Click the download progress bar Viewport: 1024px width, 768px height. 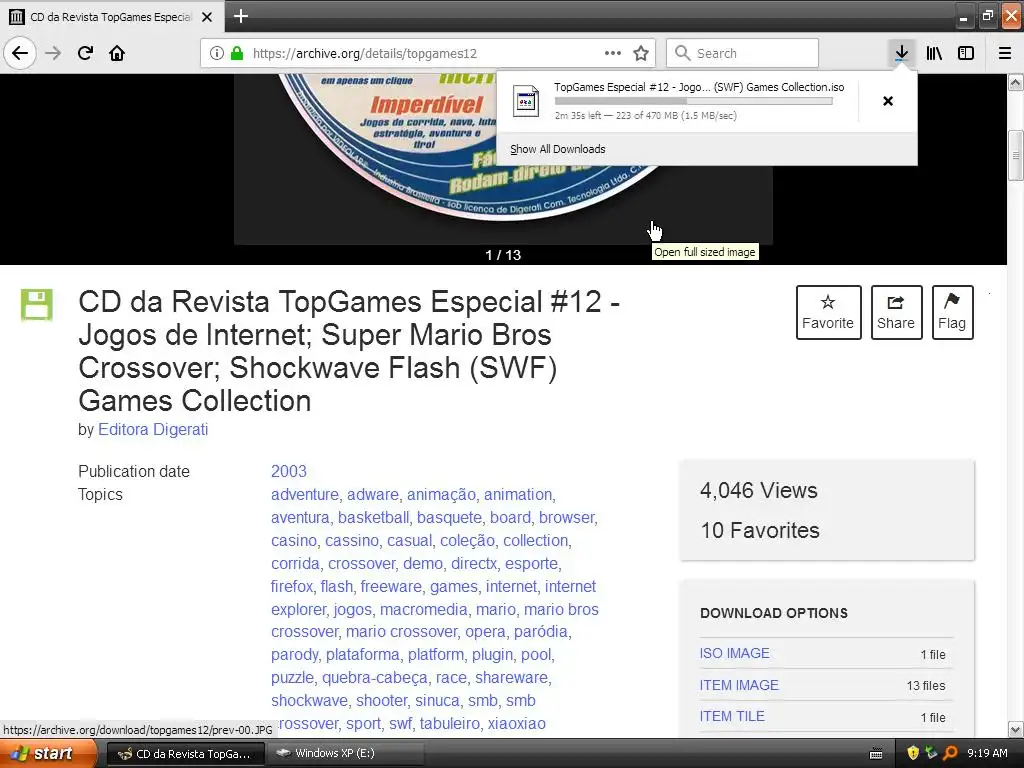(x=694, y=101)
